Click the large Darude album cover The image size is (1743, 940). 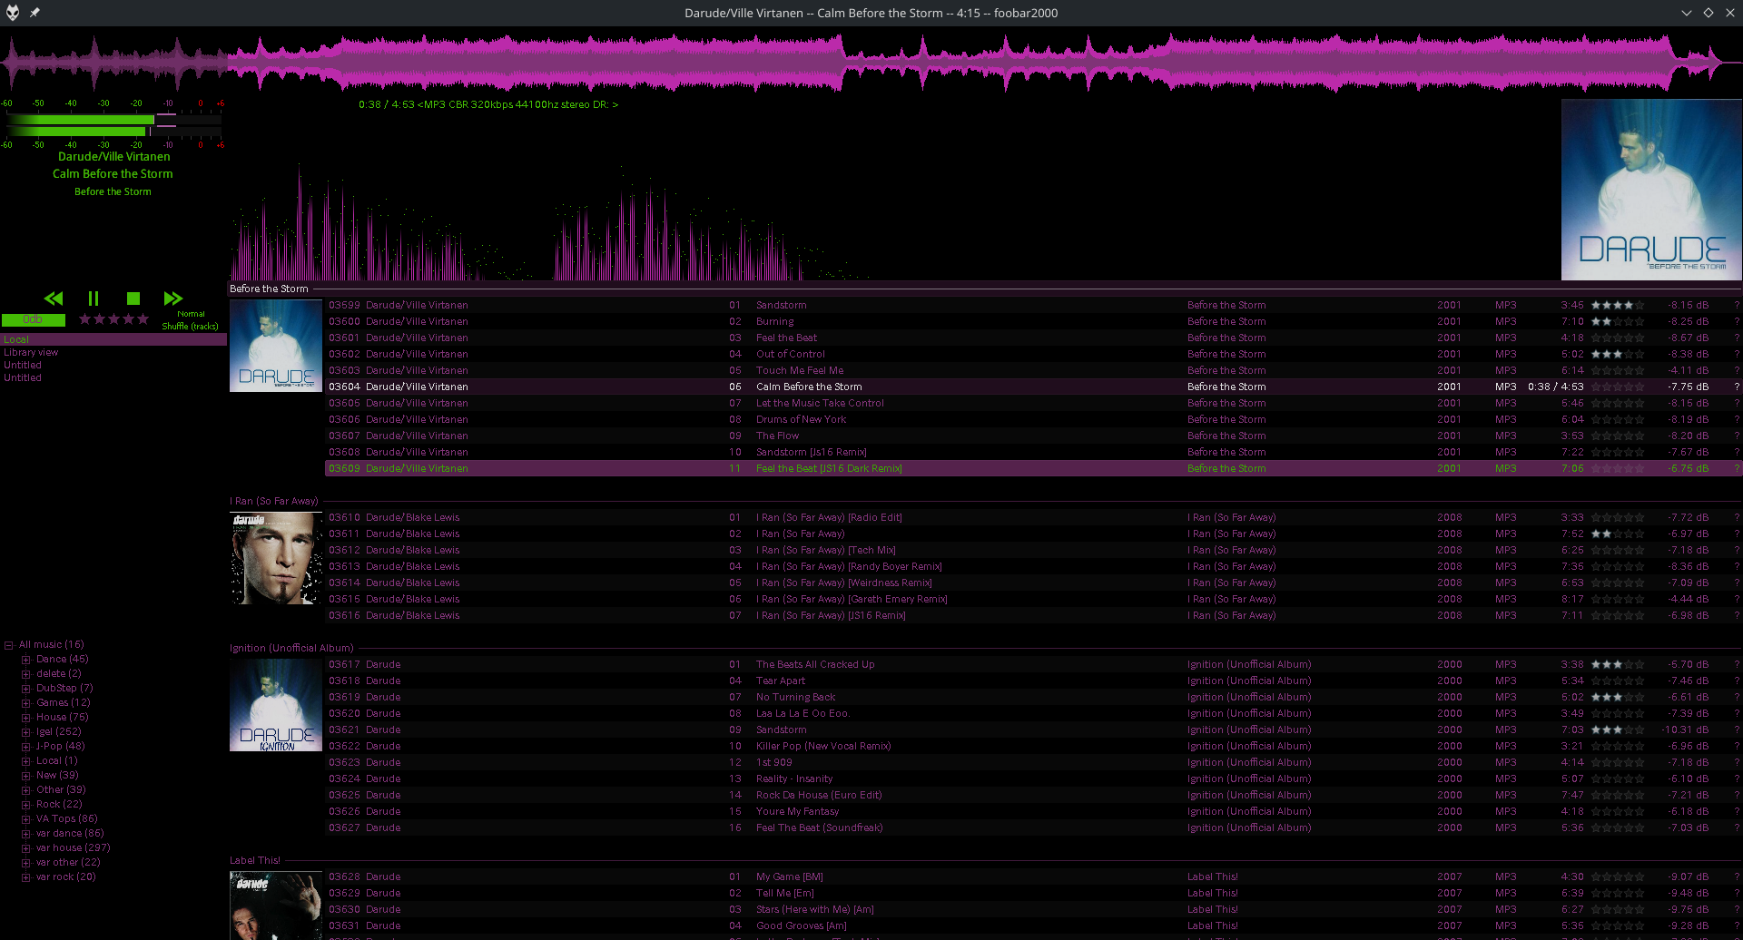(1651, 190)
